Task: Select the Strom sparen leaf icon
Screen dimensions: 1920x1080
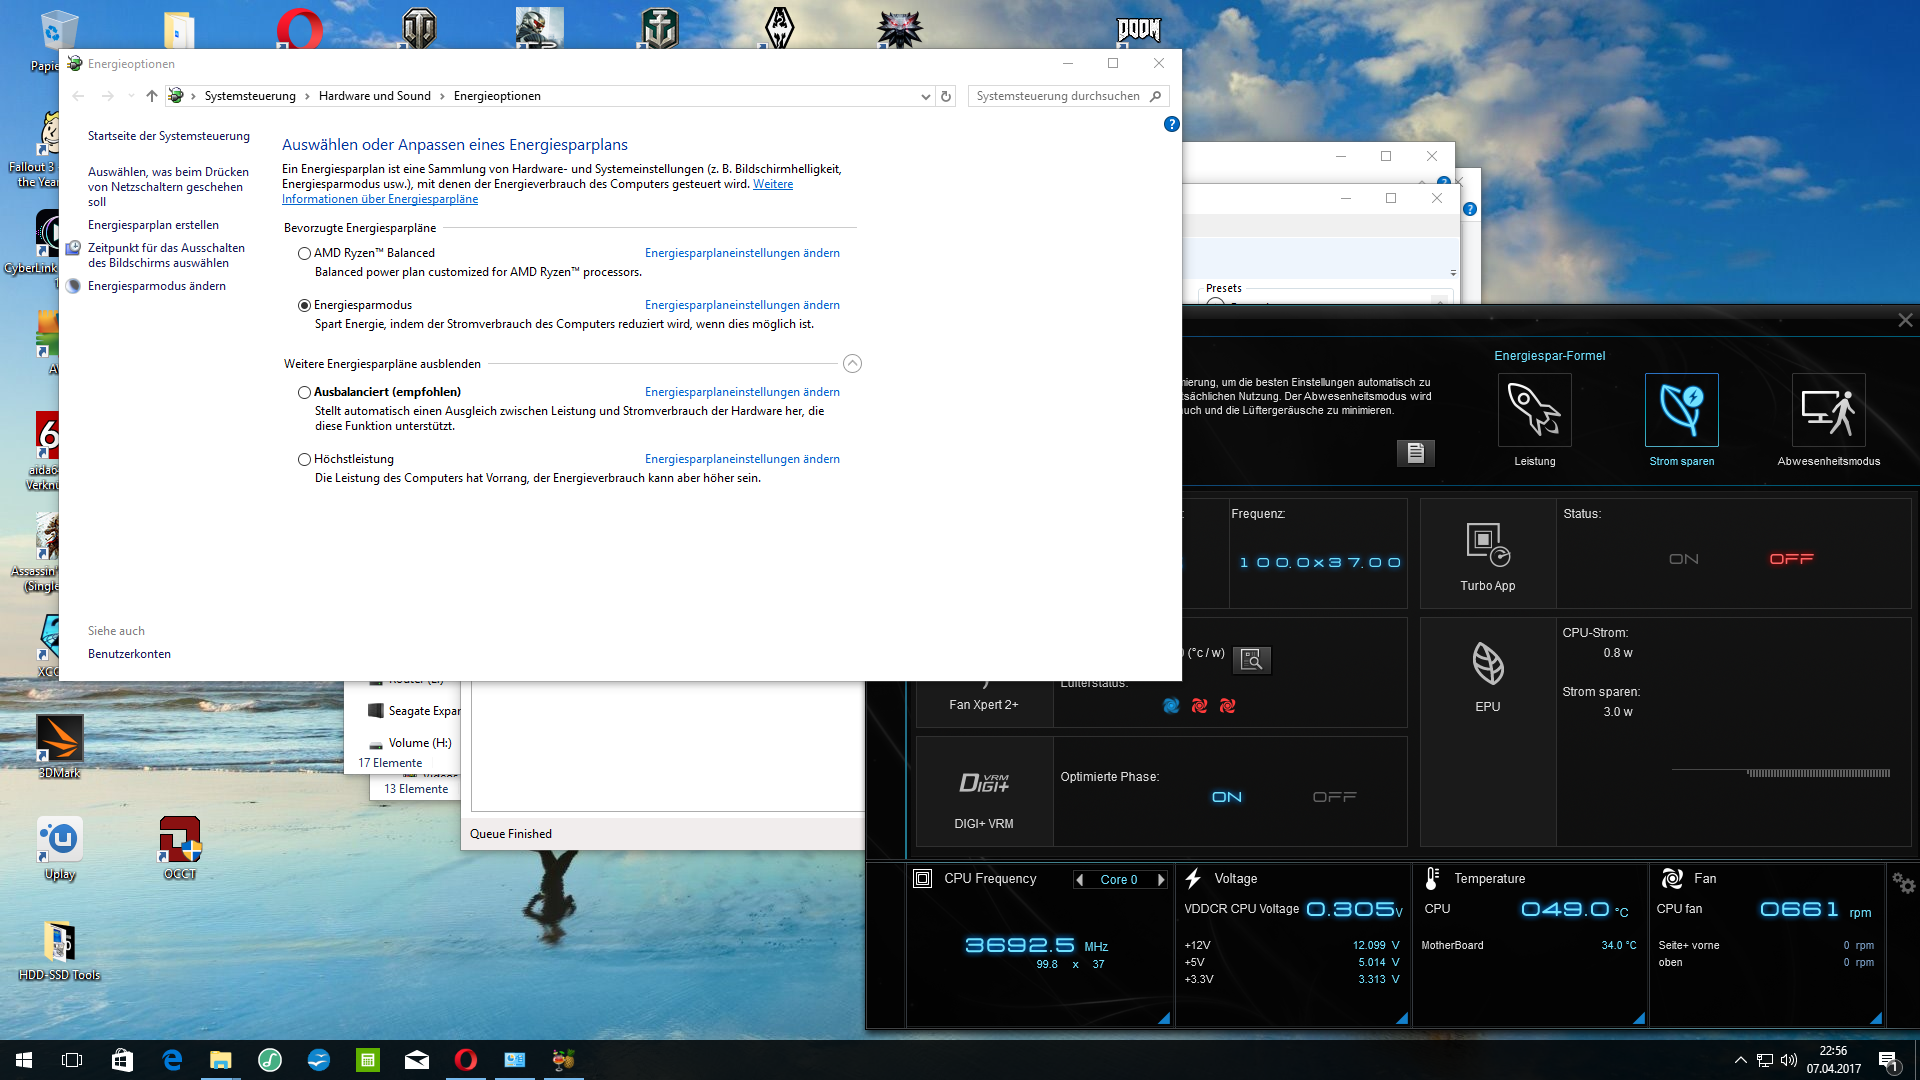Action: coord(1681,410)
